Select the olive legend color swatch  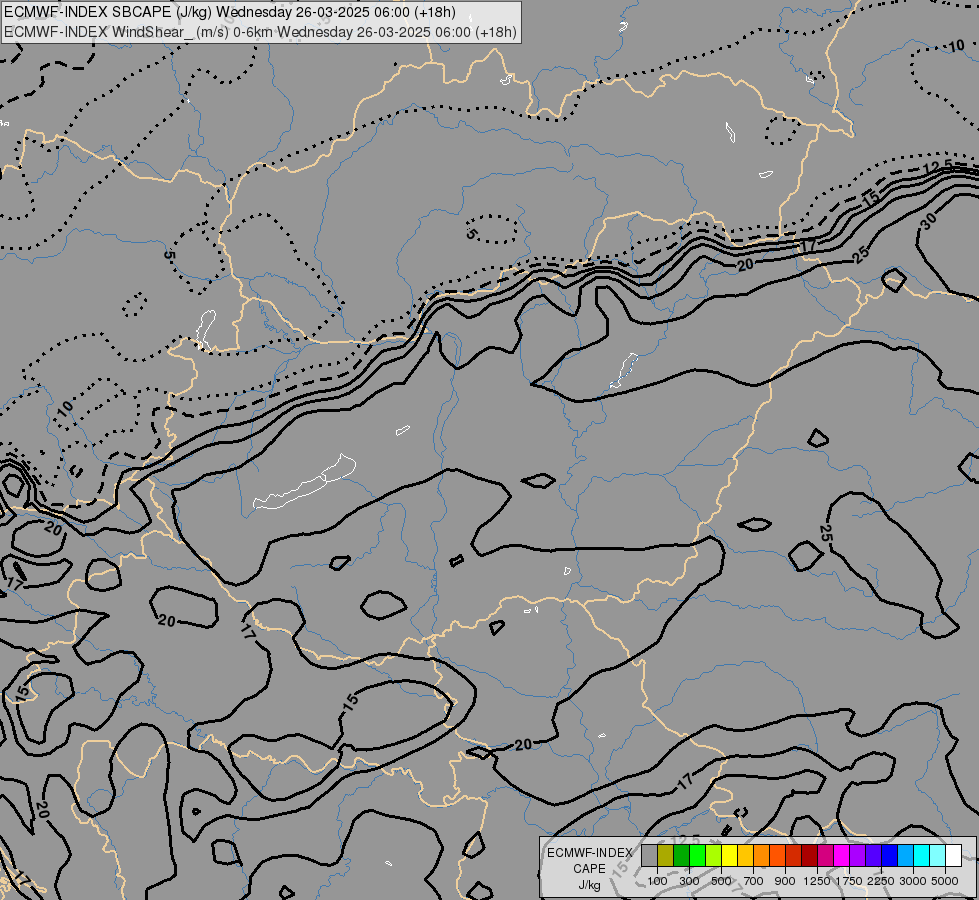tap(666, 856)
